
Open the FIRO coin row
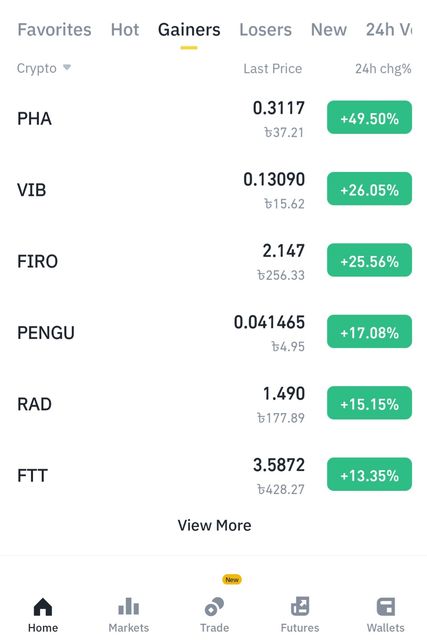pyautogui.click(x=214, y=261)
